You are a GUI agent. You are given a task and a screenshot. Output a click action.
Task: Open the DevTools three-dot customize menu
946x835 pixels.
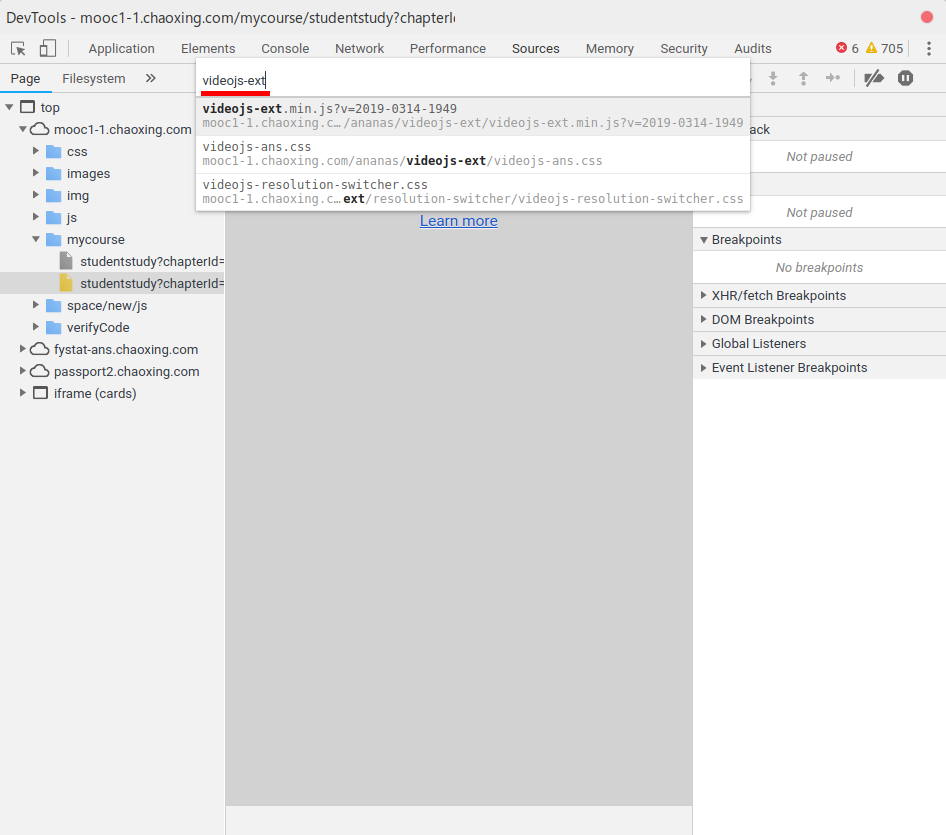click(929, 48)
